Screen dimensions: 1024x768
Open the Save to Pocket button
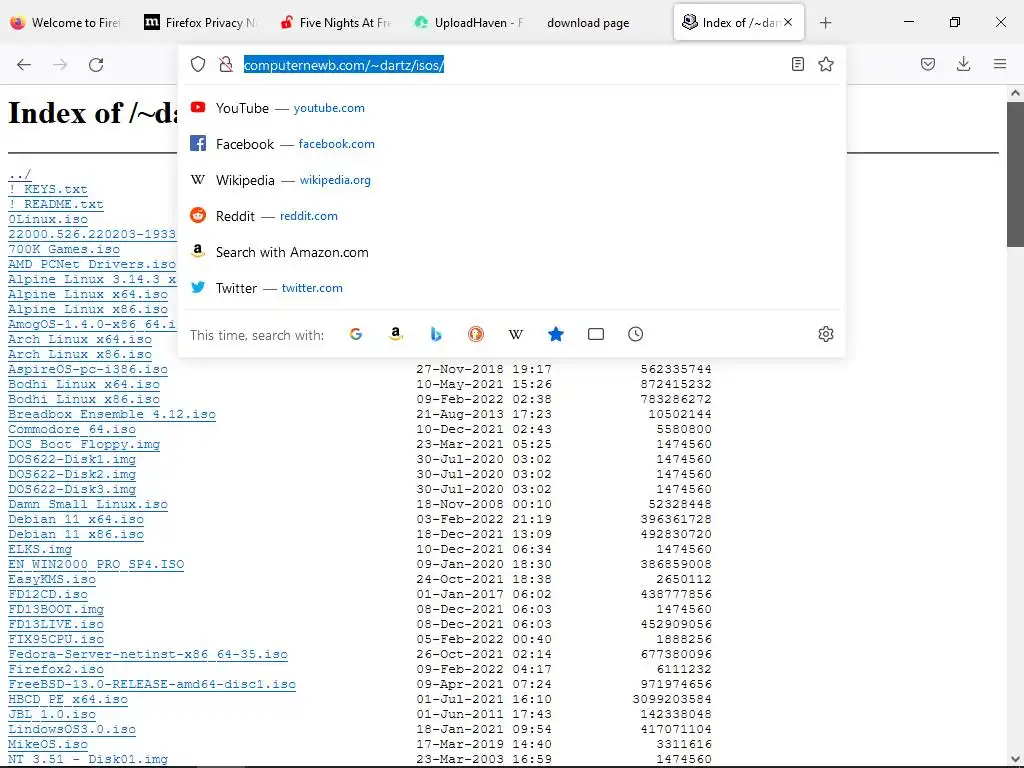pos(928,64)
